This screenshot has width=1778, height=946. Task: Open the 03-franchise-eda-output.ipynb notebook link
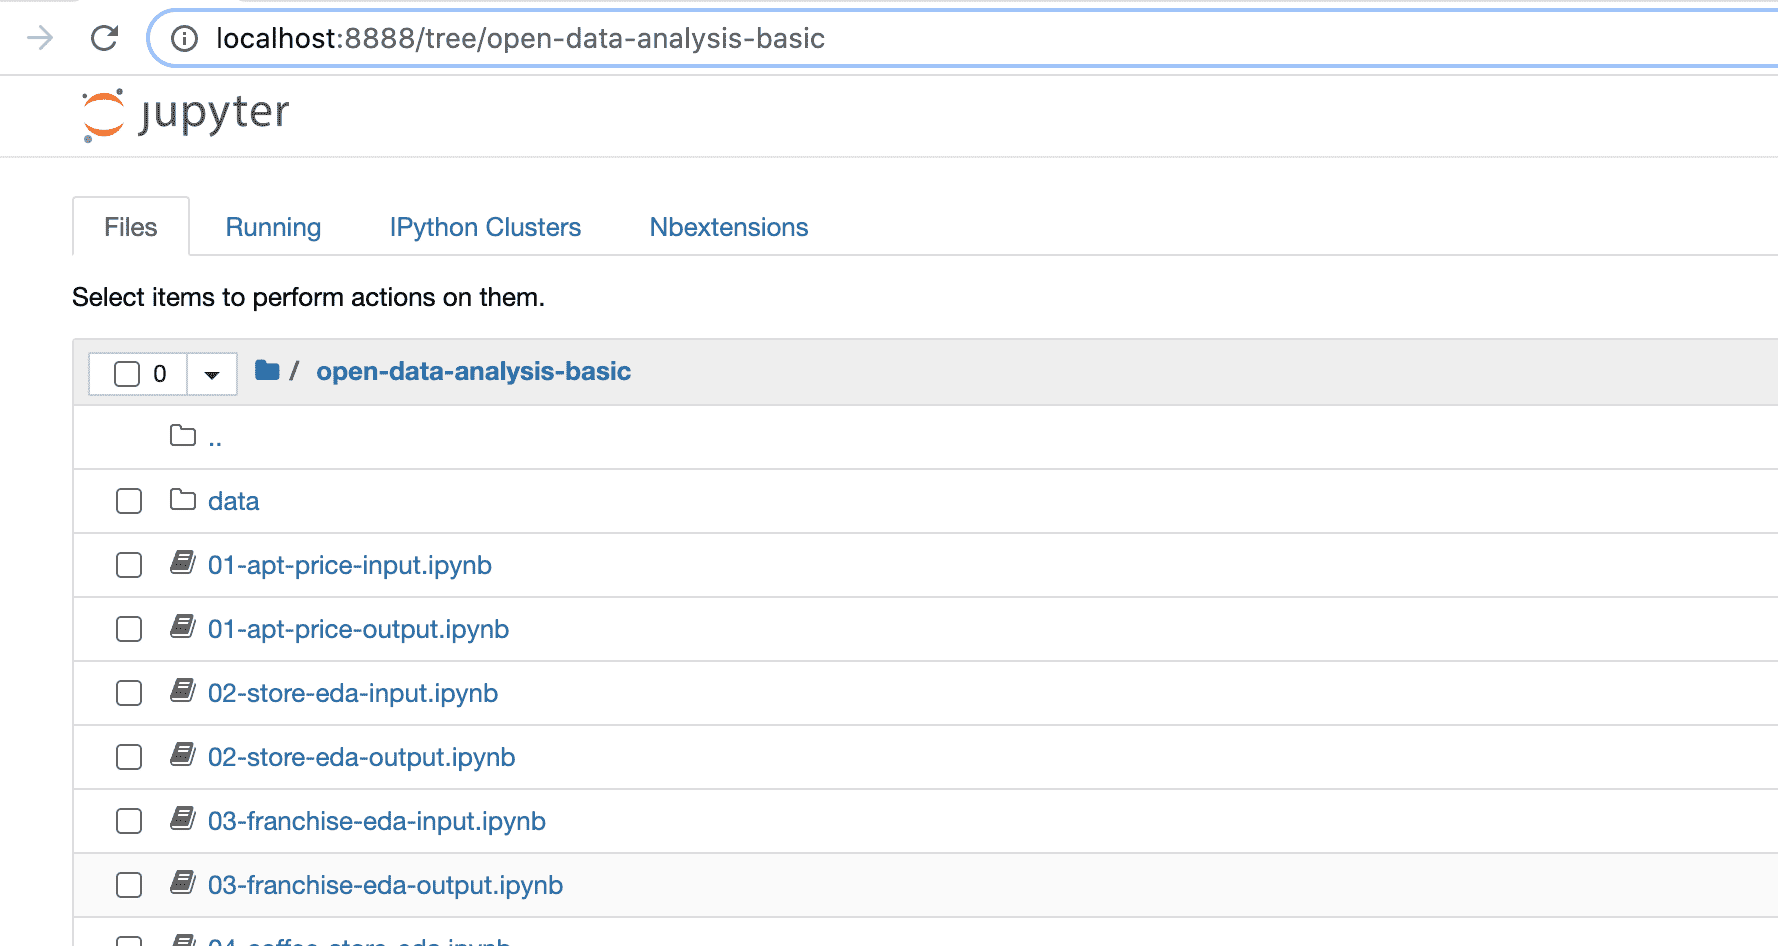tap(385, 885)
